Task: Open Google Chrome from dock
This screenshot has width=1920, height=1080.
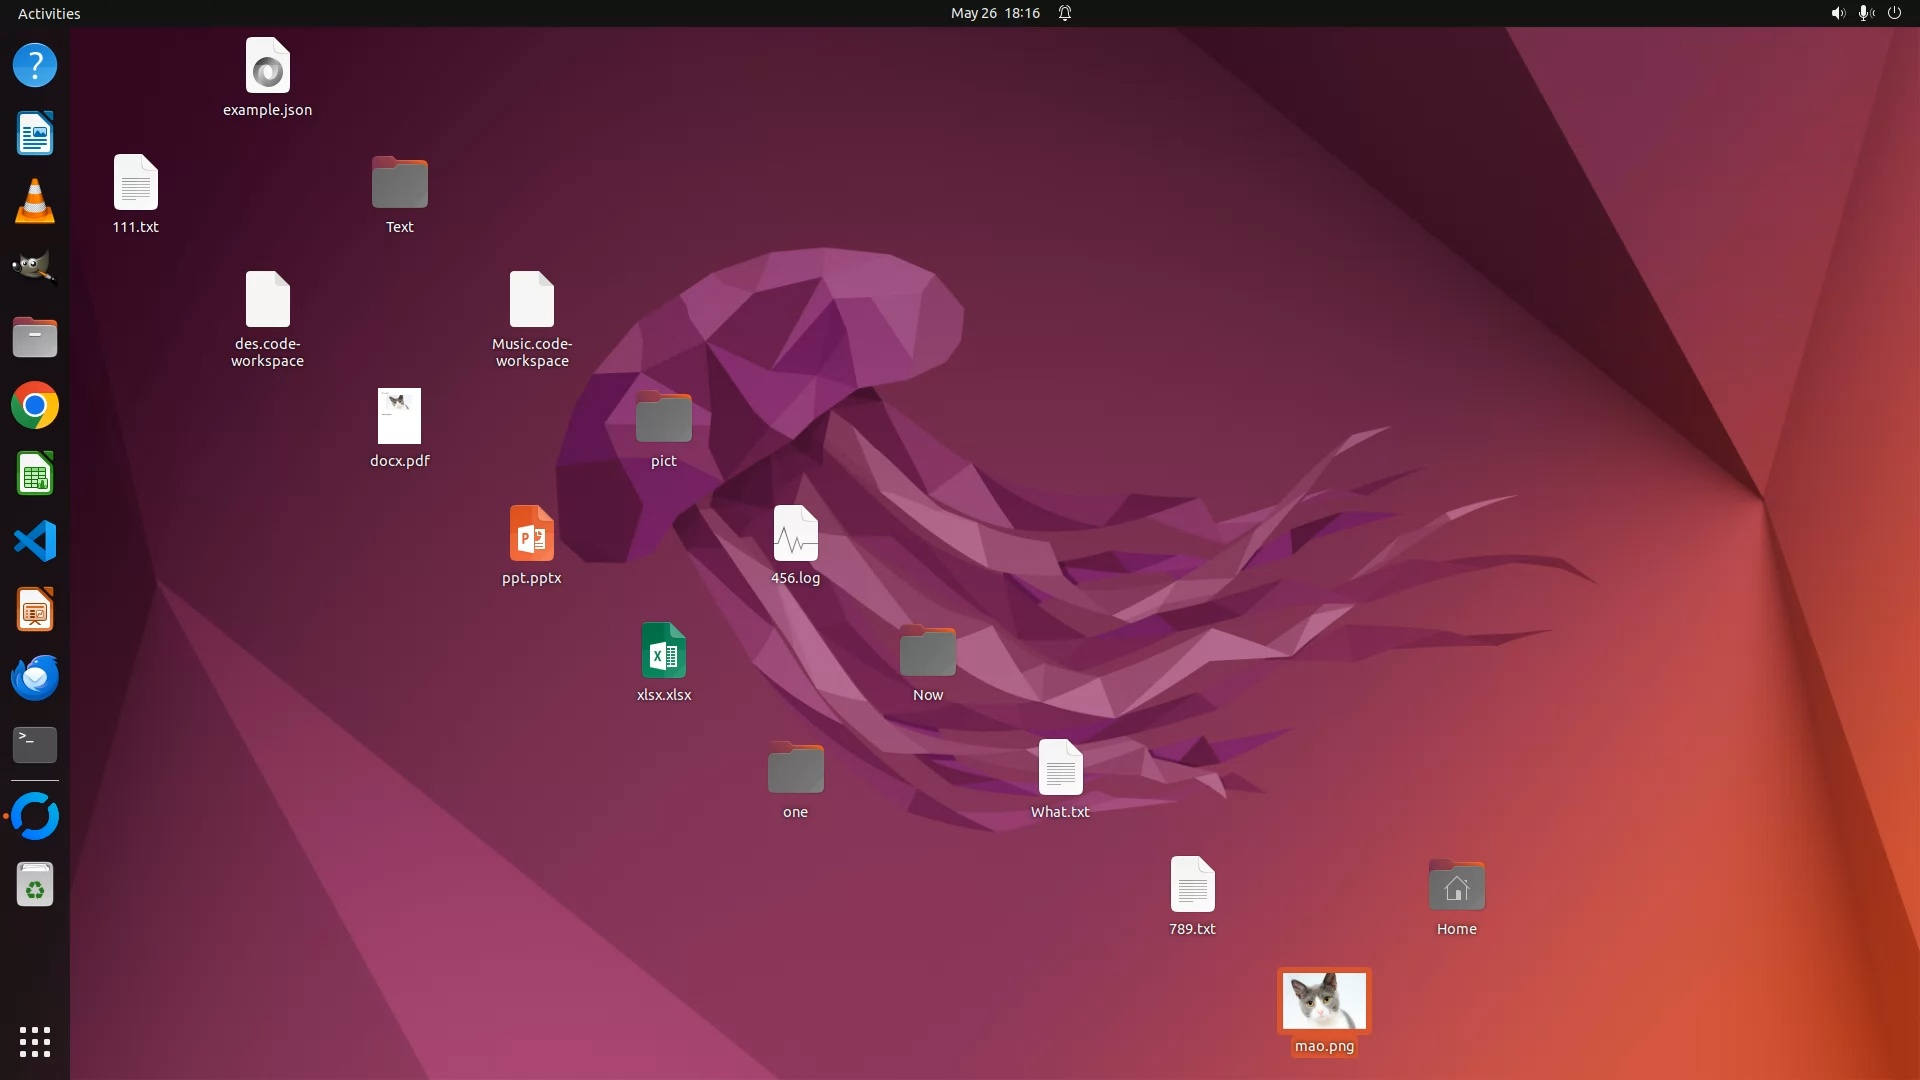Action: 35,406
